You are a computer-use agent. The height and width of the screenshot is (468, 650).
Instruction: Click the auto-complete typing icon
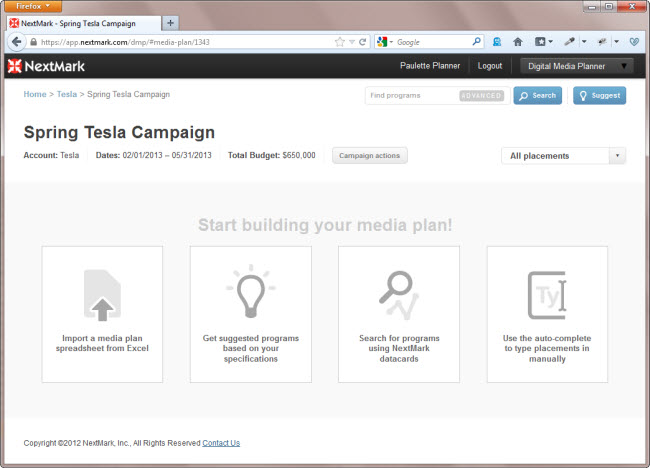click(x=547, y=295)
